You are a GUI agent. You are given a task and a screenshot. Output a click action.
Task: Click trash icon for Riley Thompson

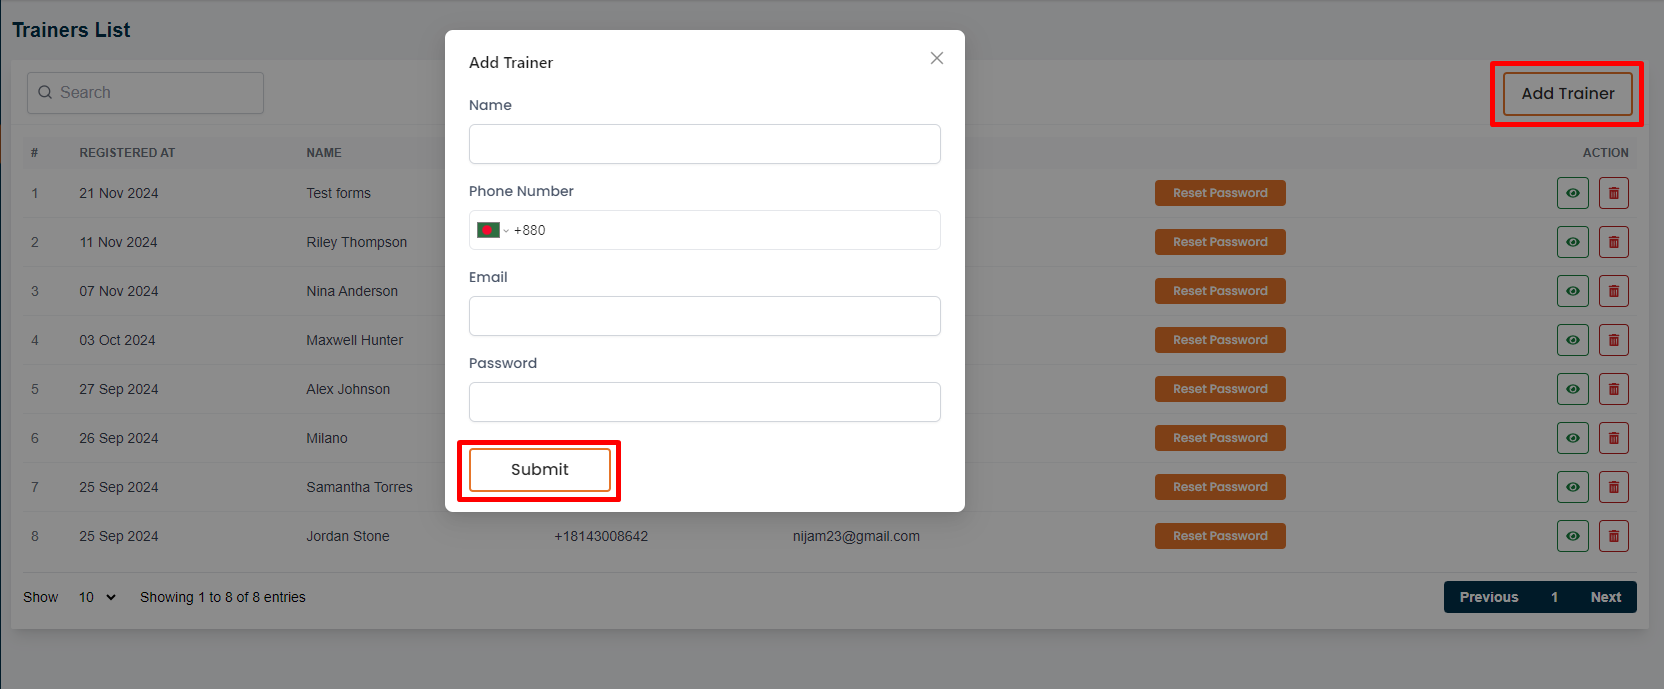(x=1613, y=242)
